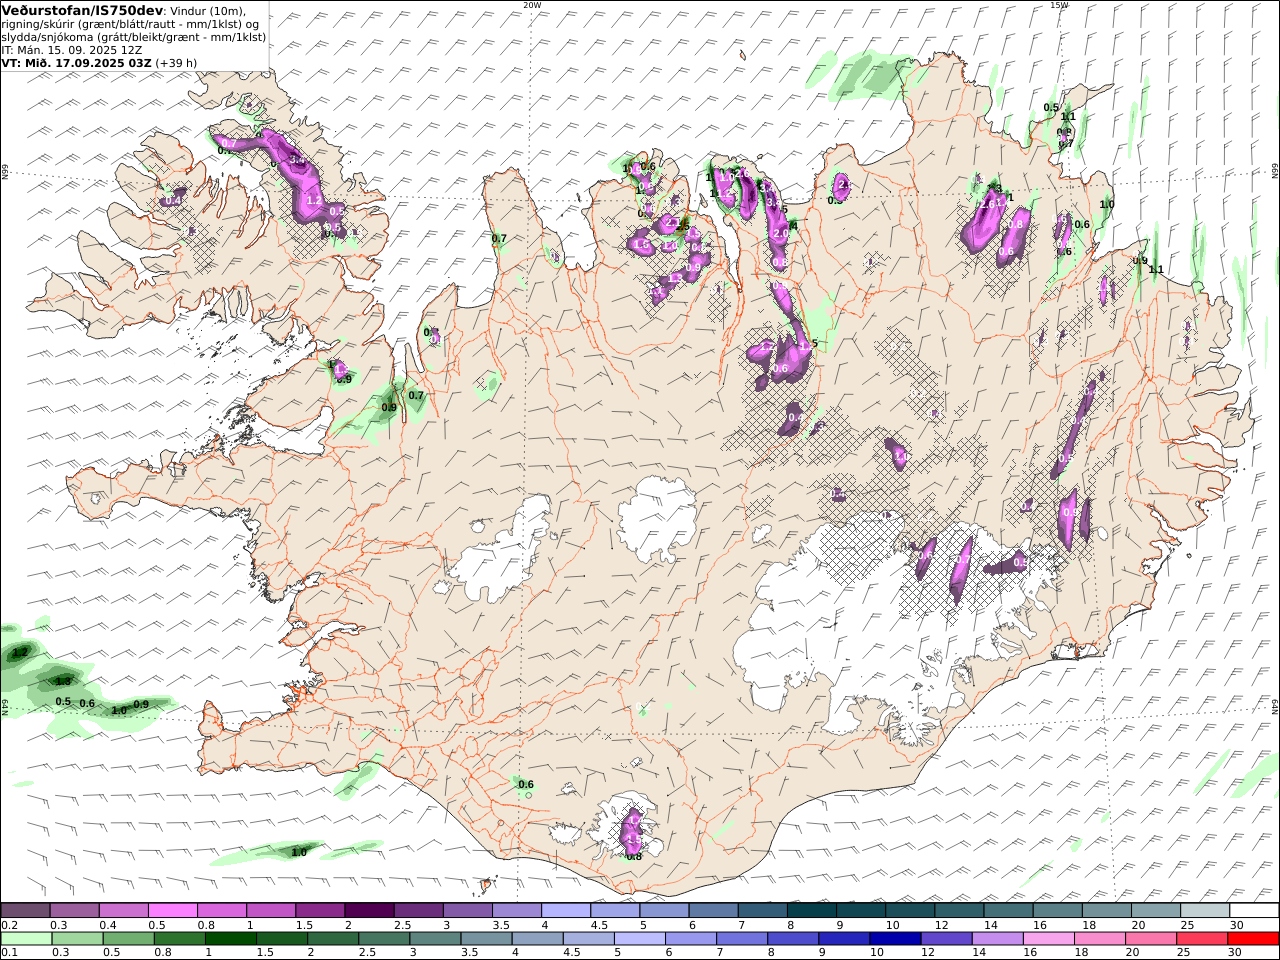The image size is (1280, 960).
Task: Pick the crimson rain swatch starting at 25
Action: (x=1201, y=938)
